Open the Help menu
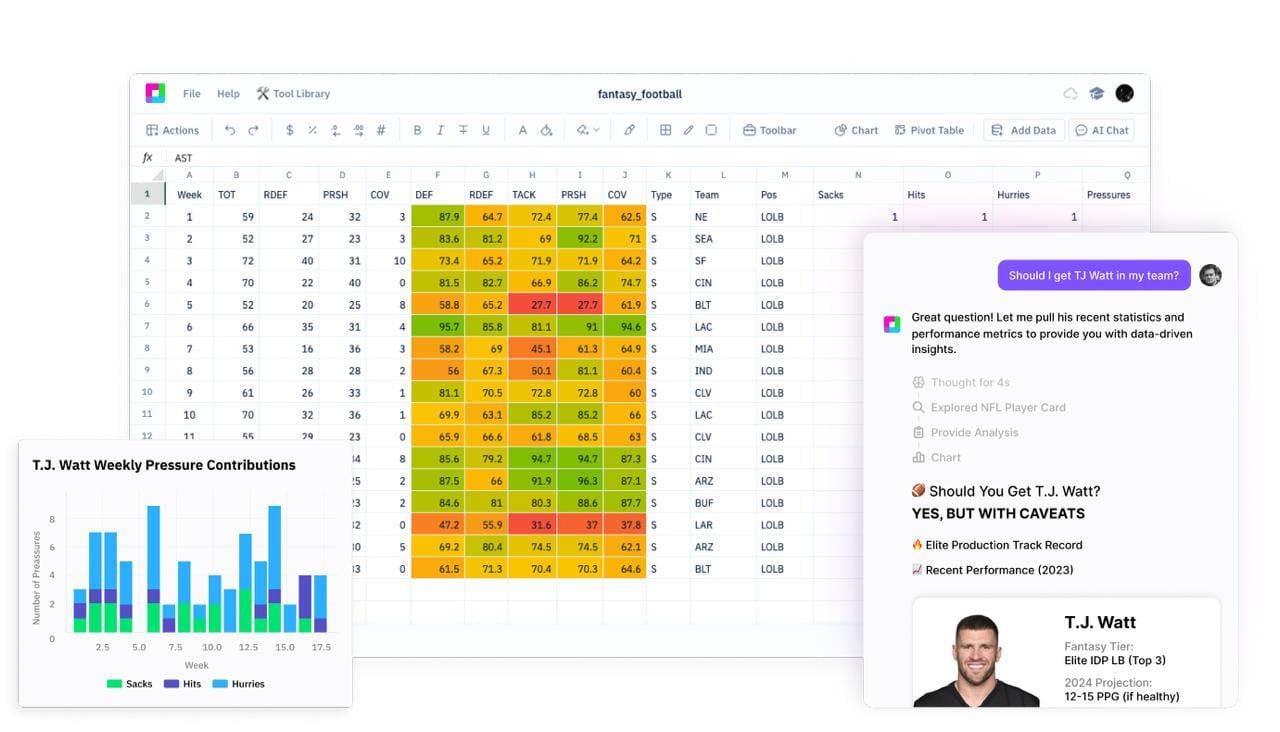 click(x=229, y=93)
